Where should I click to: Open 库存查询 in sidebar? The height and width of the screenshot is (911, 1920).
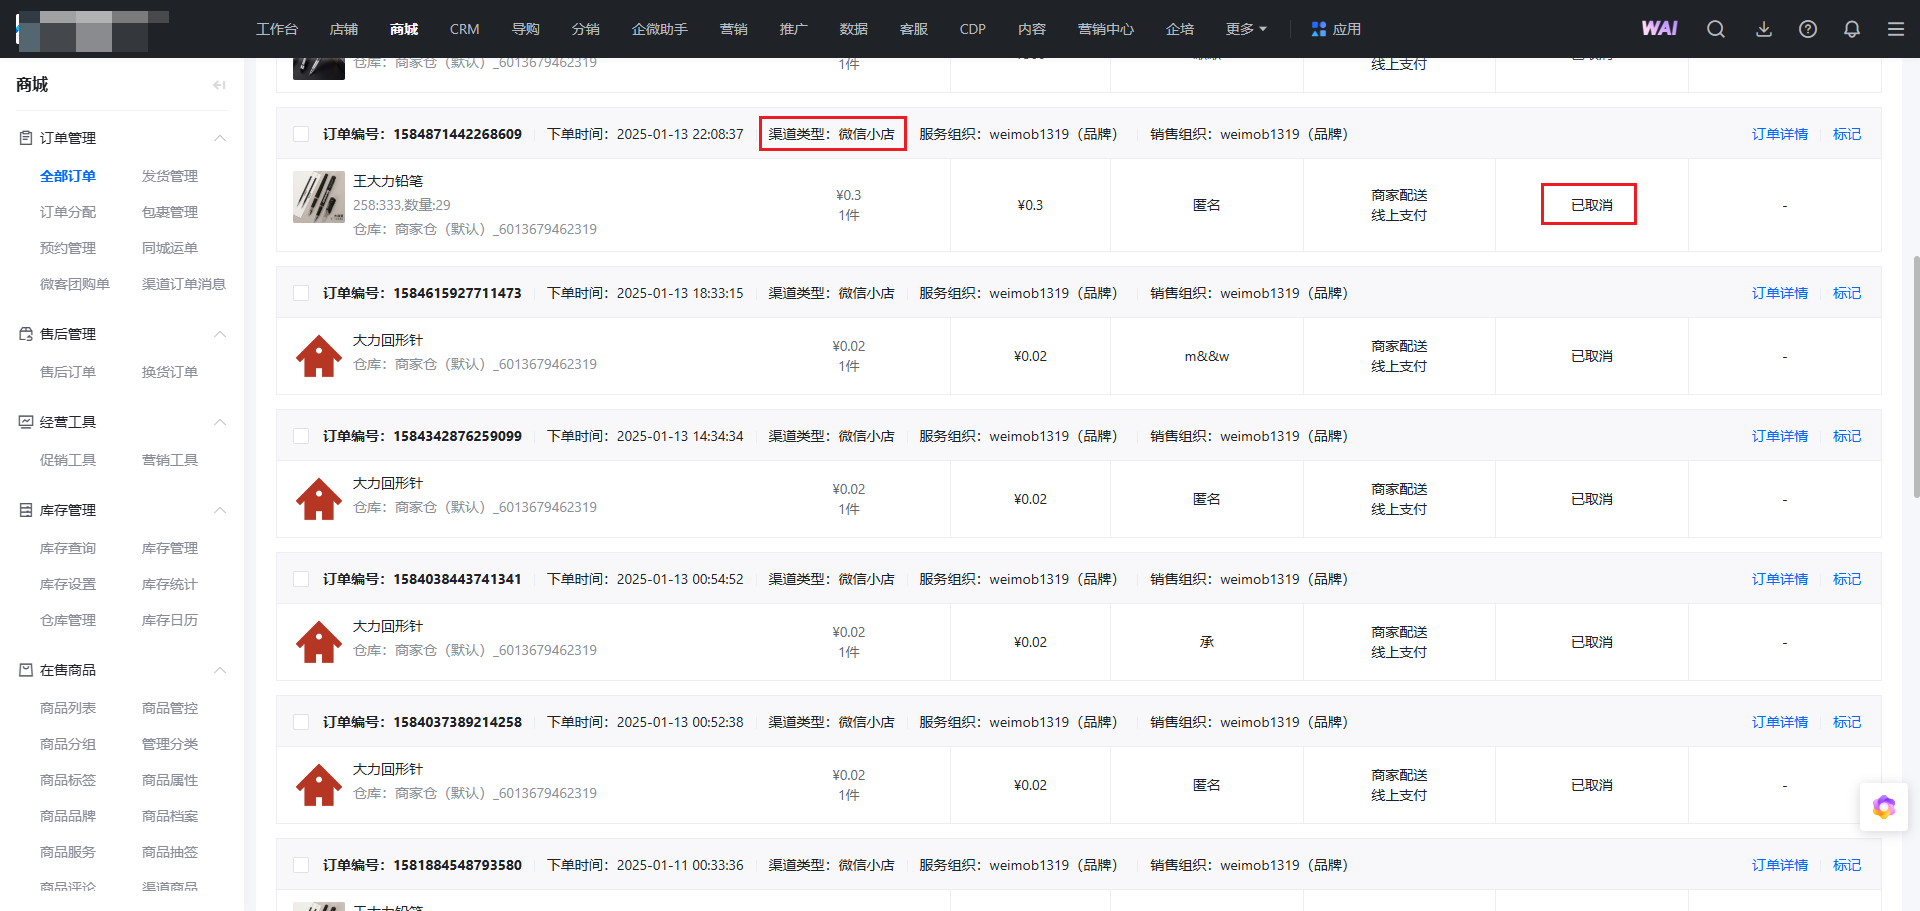[x=68, y=548]
